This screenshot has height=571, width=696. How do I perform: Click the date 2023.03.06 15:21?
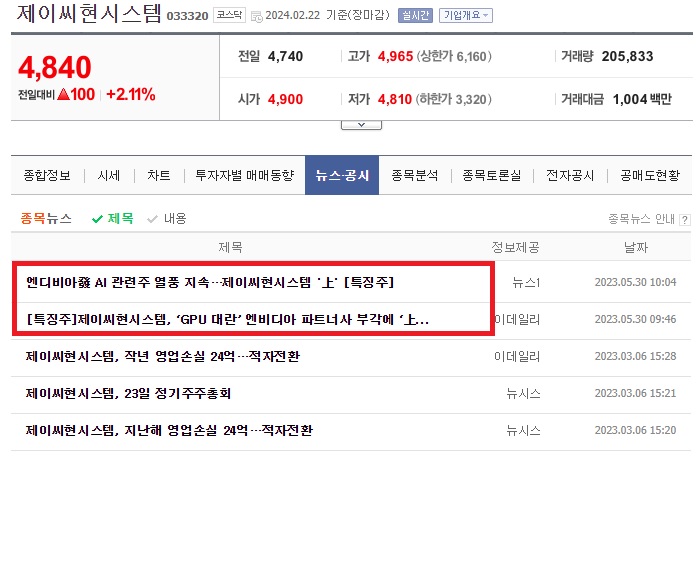coord(635,393)
